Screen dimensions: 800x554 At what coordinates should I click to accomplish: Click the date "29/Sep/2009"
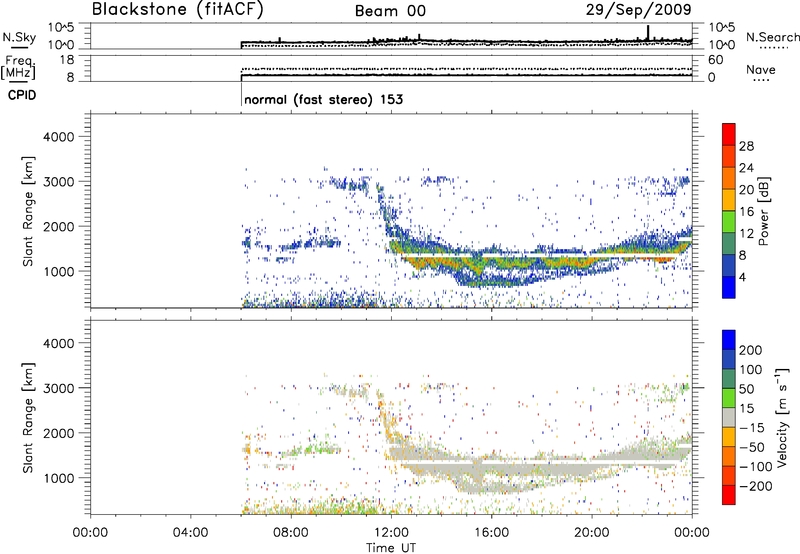638,9
